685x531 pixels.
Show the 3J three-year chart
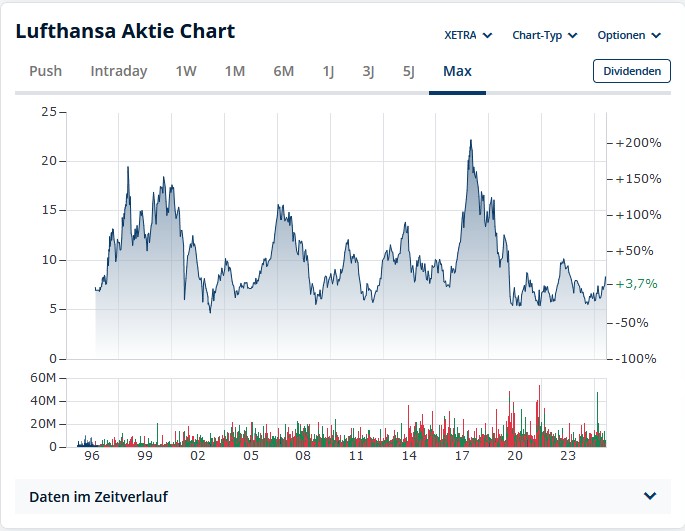pos(369,71)
